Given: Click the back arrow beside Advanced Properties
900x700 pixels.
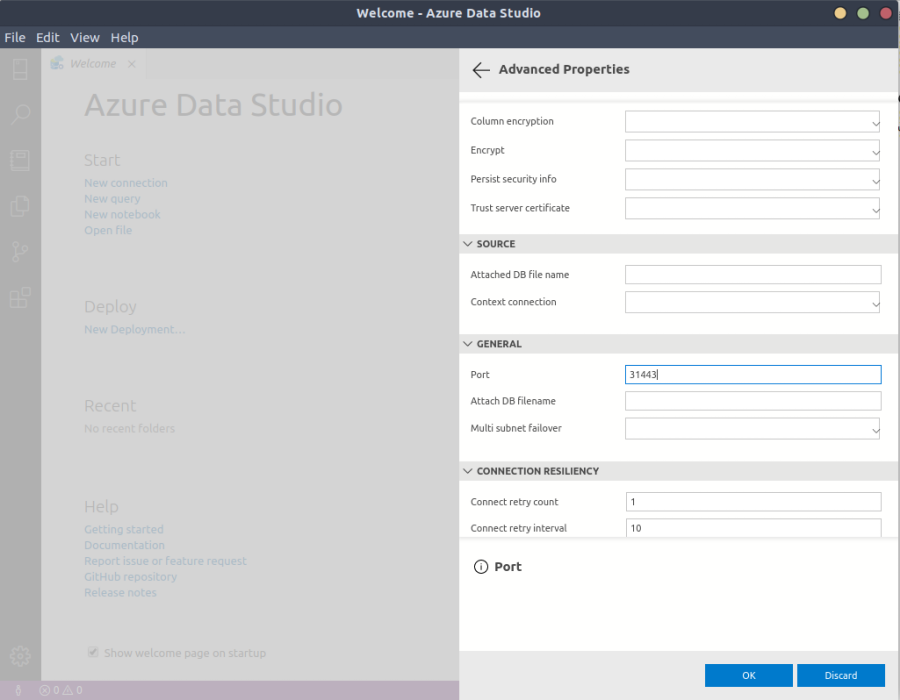Looking at the screenshot, I should click(x=481, y=70).
